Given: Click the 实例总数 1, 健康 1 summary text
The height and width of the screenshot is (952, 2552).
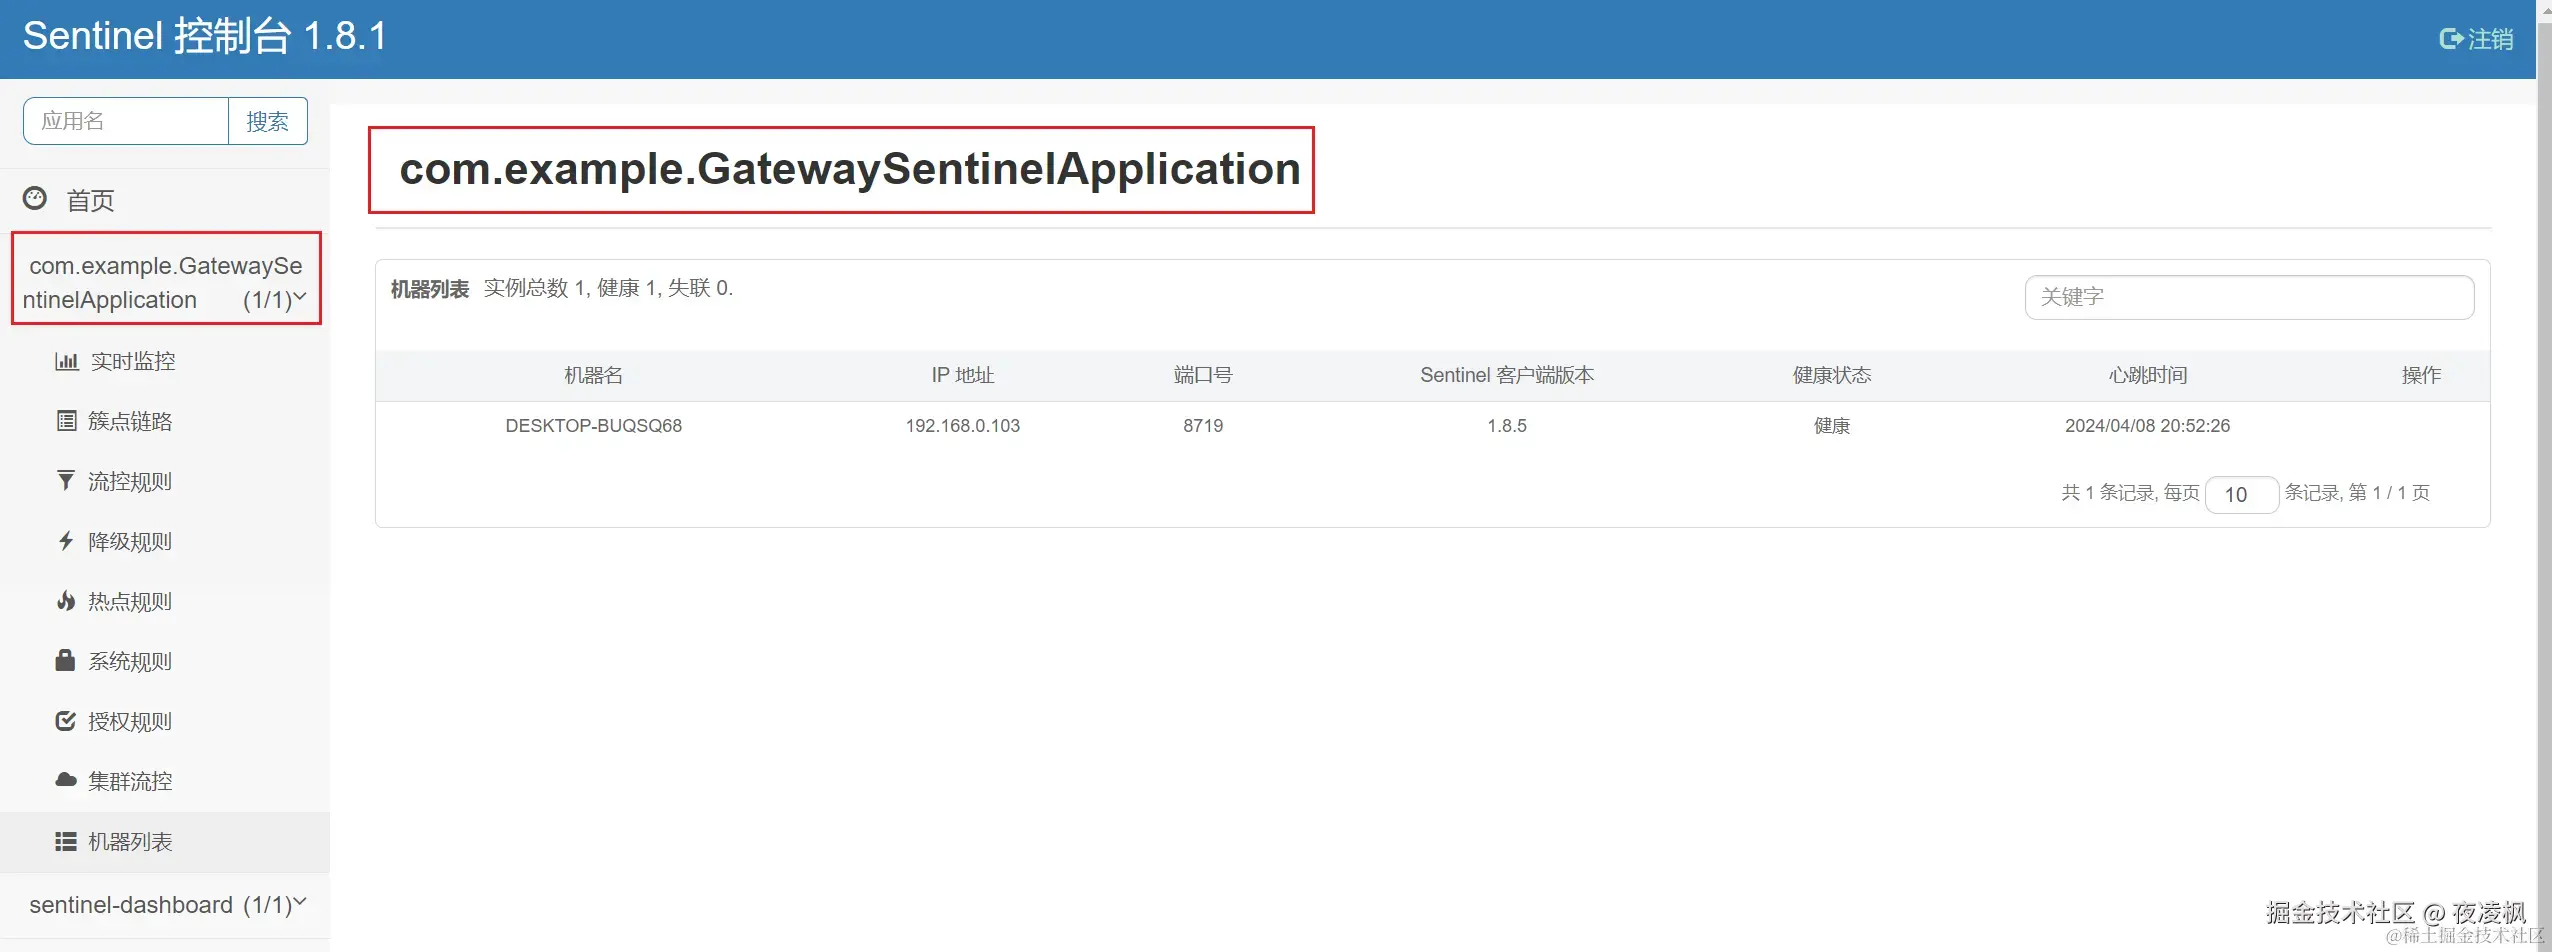Looking at the screenshot, I should tap(608, 288).
